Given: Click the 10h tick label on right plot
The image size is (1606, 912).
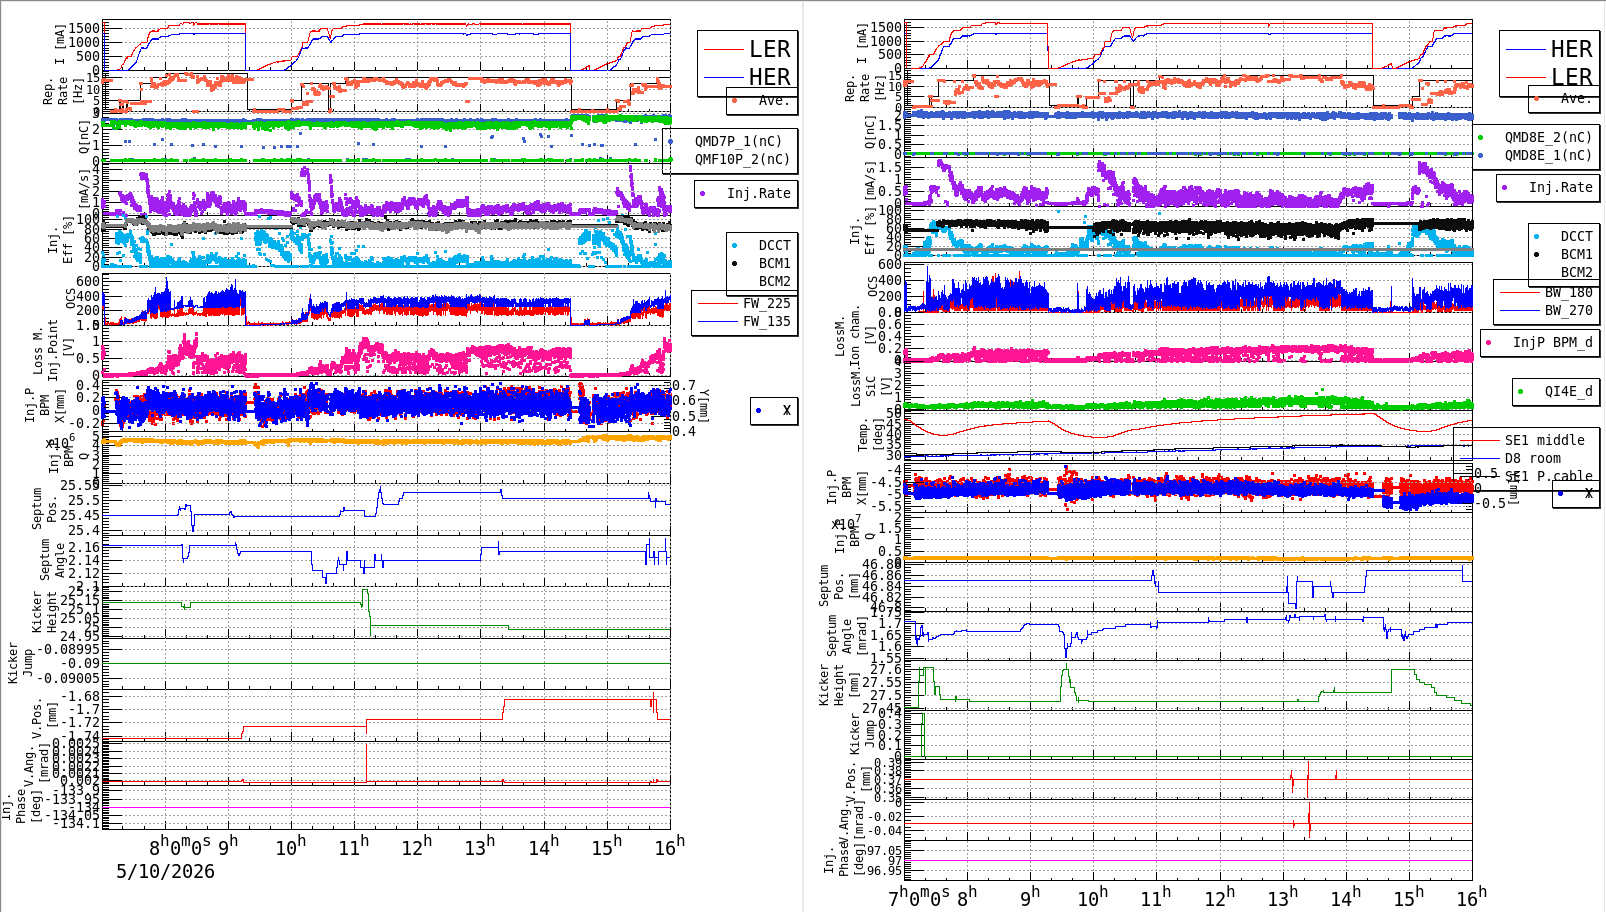Looking at the screenshot, I should click(1092, 897).
